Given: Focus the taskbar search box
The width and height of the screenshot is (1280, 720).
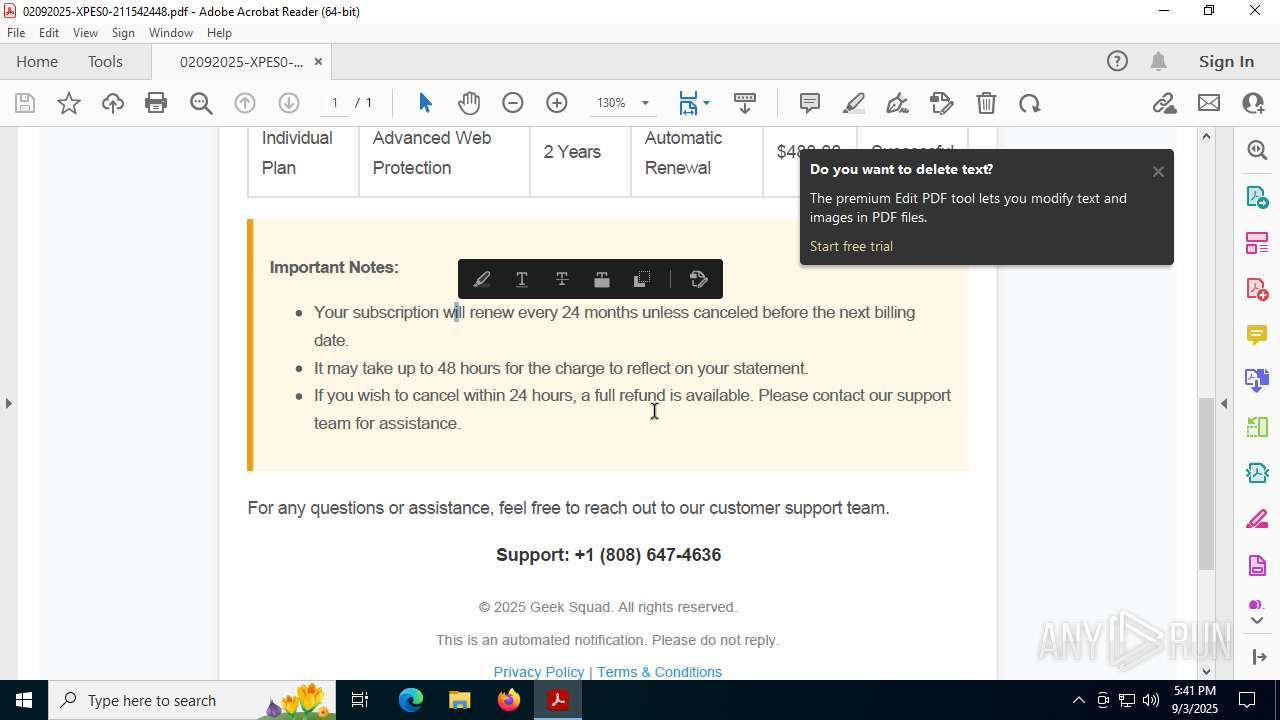Looking at the screenshot, I should [193, 700].
